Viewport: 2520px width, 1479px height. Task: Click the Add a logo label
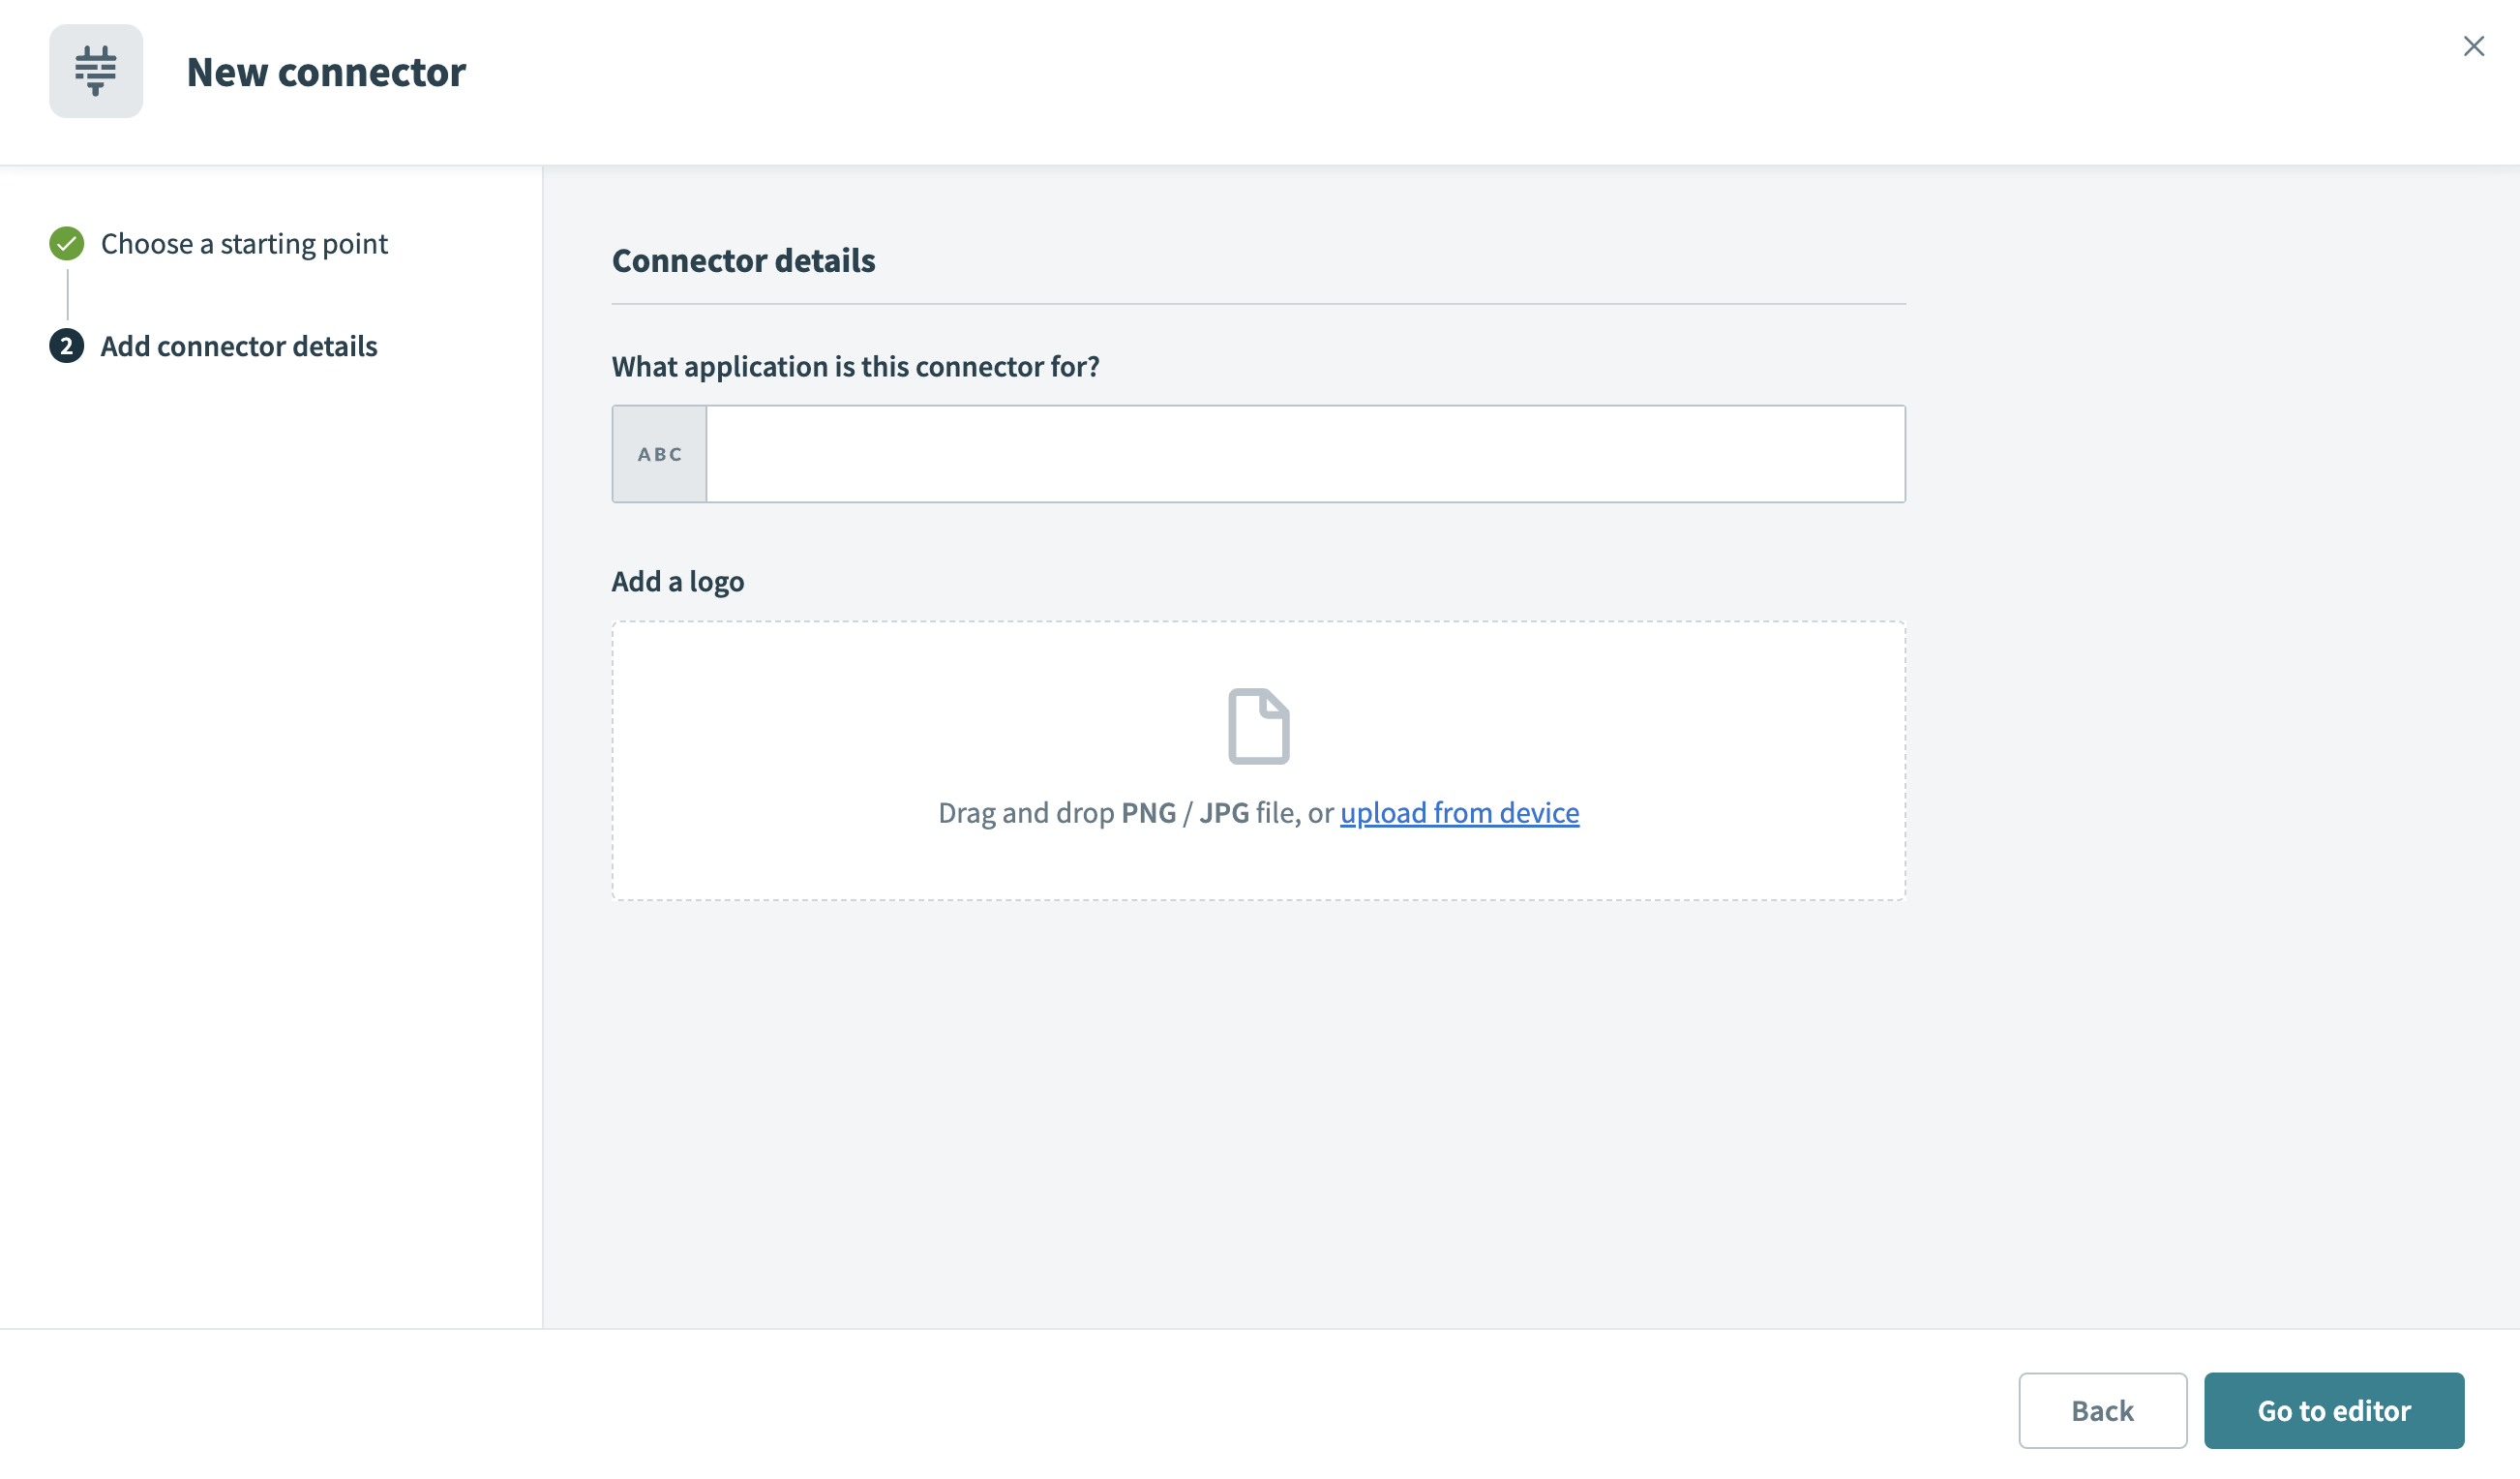pyautogui.click(x=677, y=581)
